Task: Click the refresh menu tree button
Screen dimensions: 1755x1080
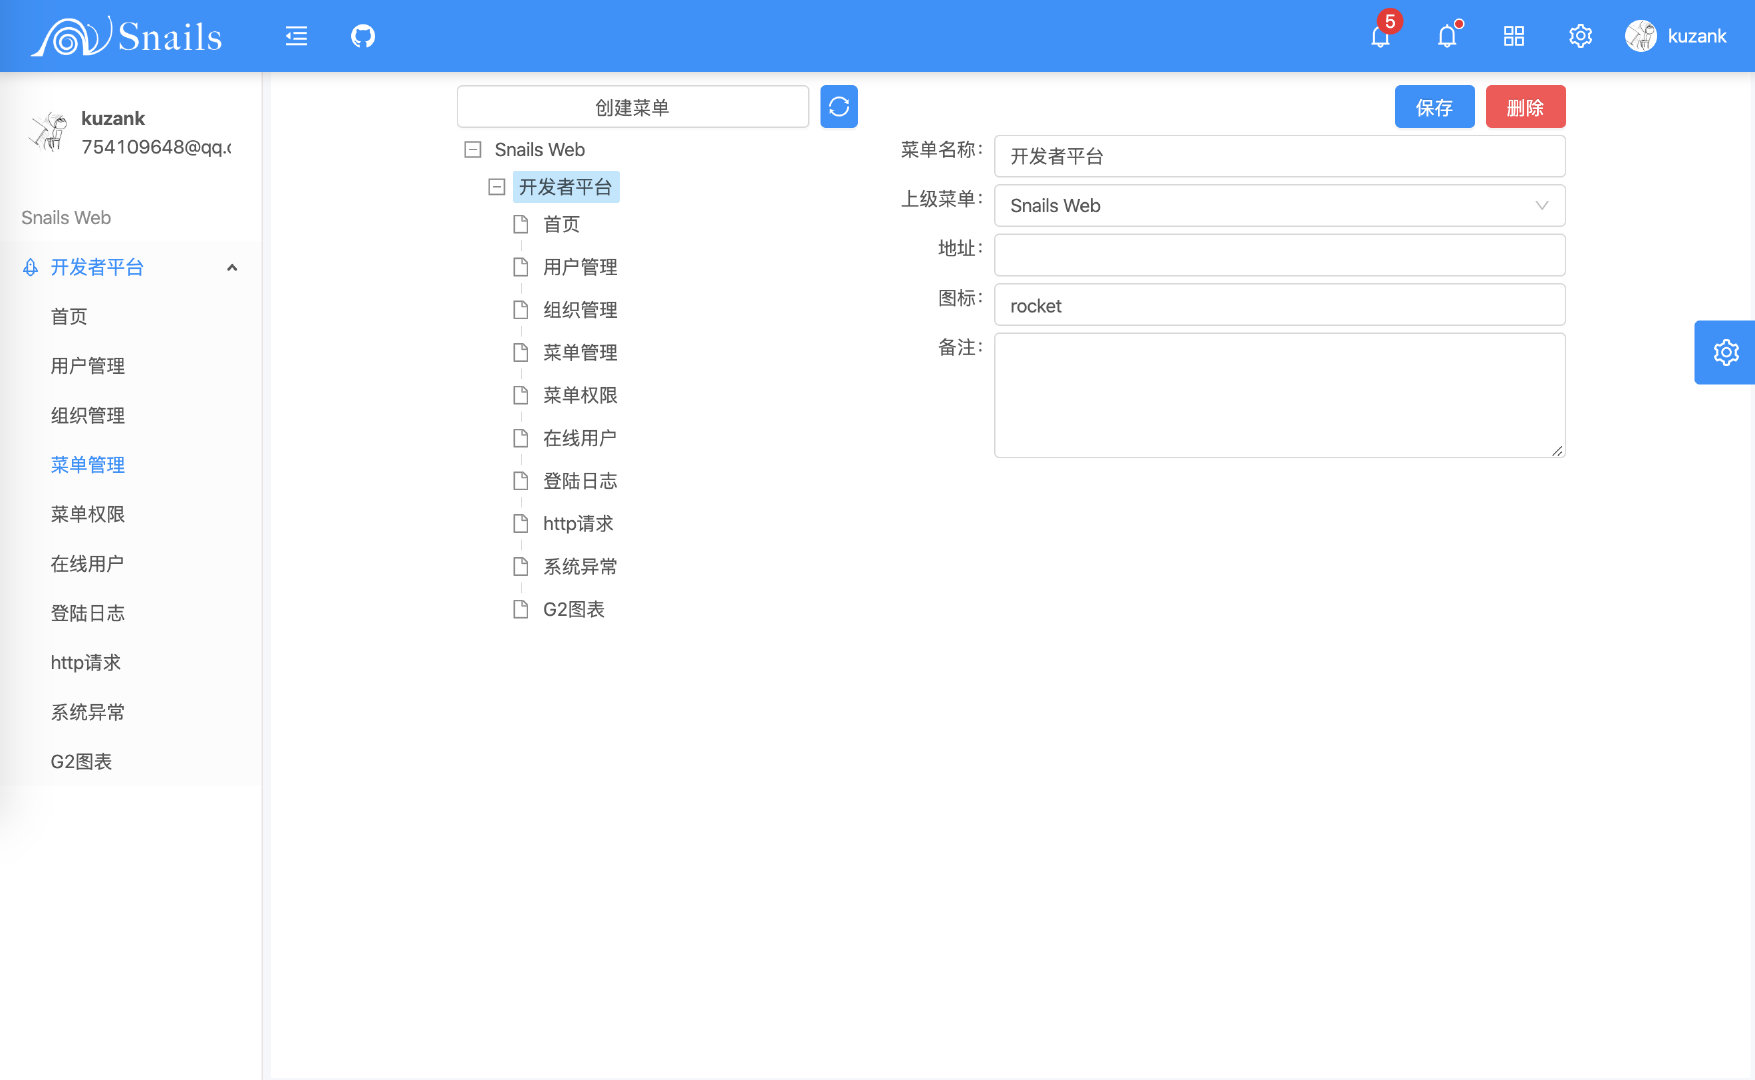Action: click(x=839, y=106)
